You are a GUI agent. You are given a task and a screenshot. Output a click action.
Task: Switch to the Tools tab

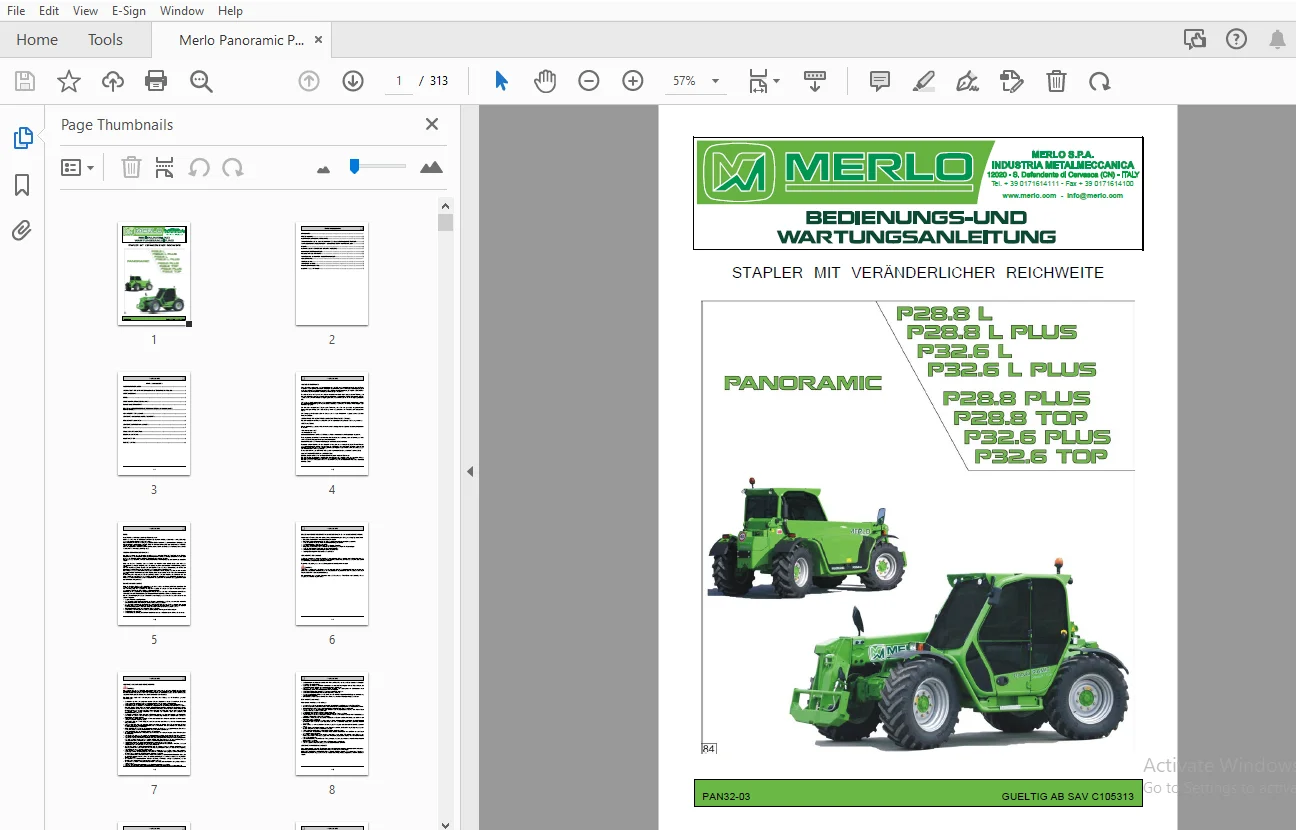pos(105,40)
